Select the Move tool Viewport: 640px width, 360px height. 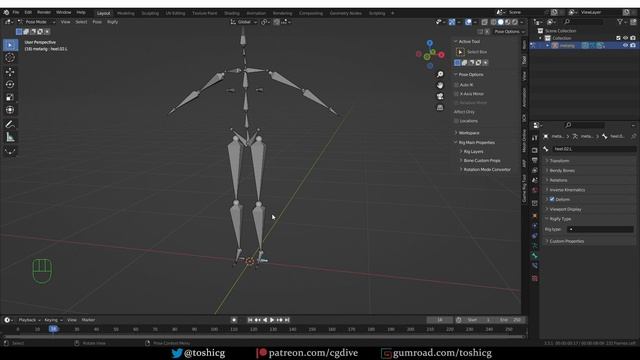click(10, 72)
